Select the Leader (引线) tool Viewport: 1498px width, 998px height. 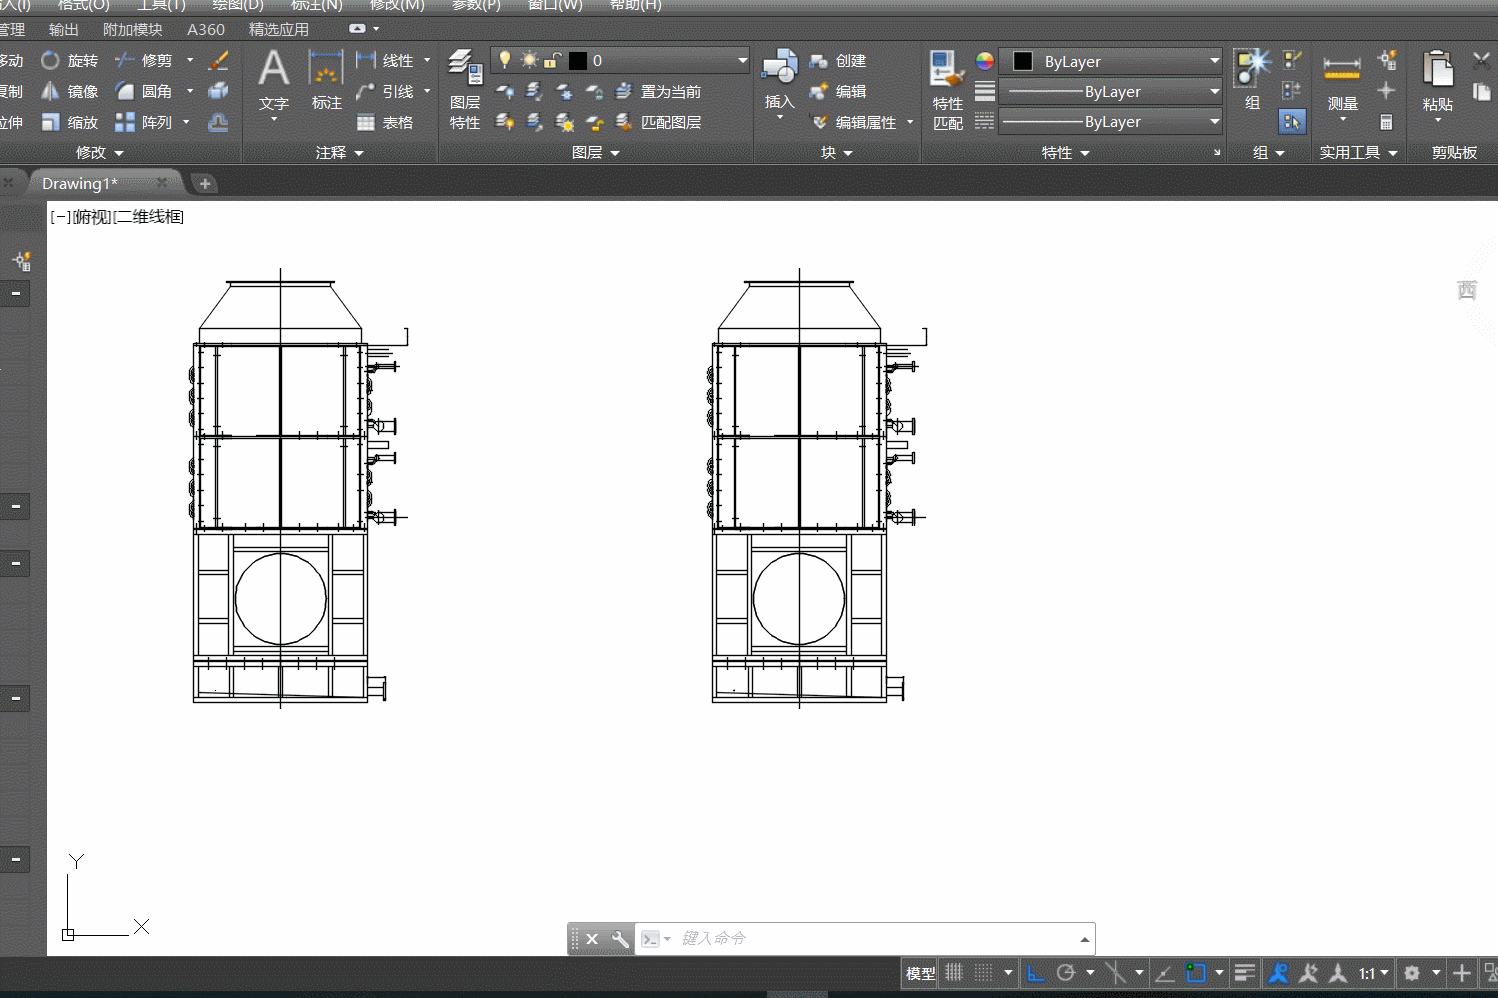click(x=385, y=92)
